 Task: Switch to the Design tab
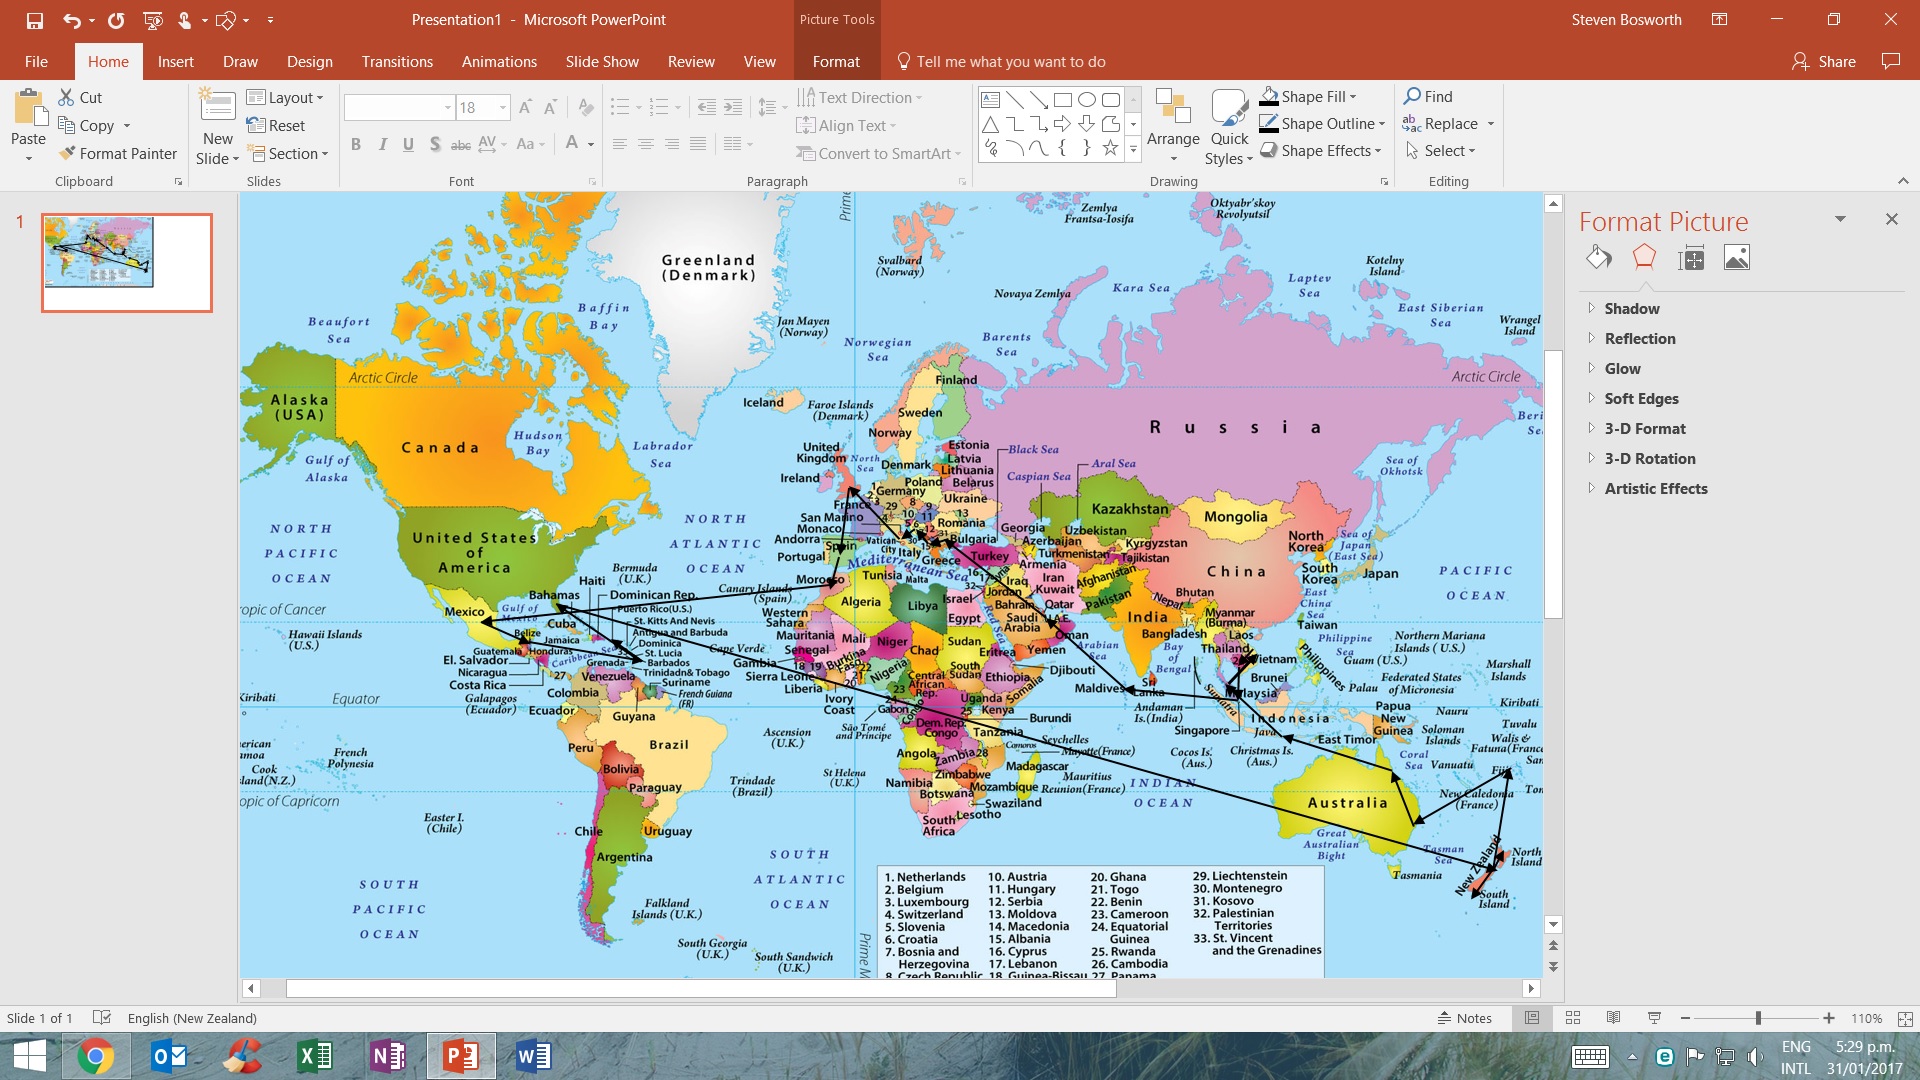309,62
